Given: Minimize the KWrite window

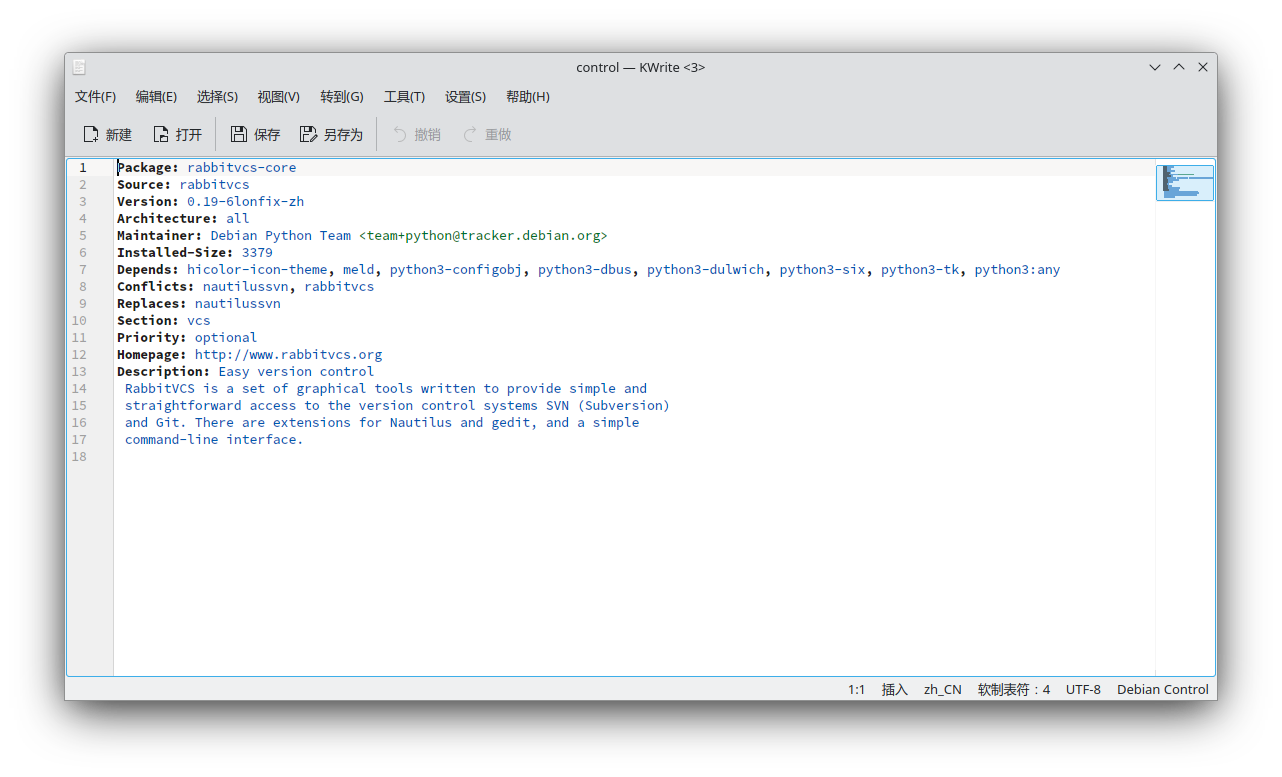Looking at the screenshot, I should coord(1155,67).
